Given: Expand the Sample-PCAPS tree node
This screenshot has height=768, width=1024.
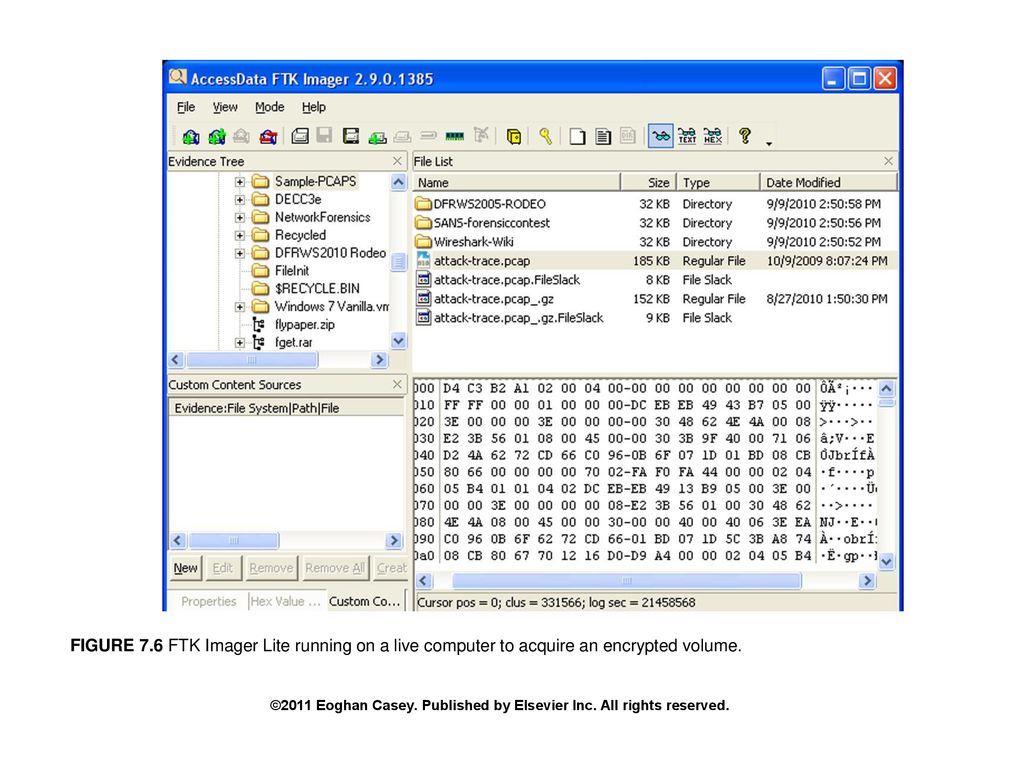Looking at the screenshot, I should (240, 182).
